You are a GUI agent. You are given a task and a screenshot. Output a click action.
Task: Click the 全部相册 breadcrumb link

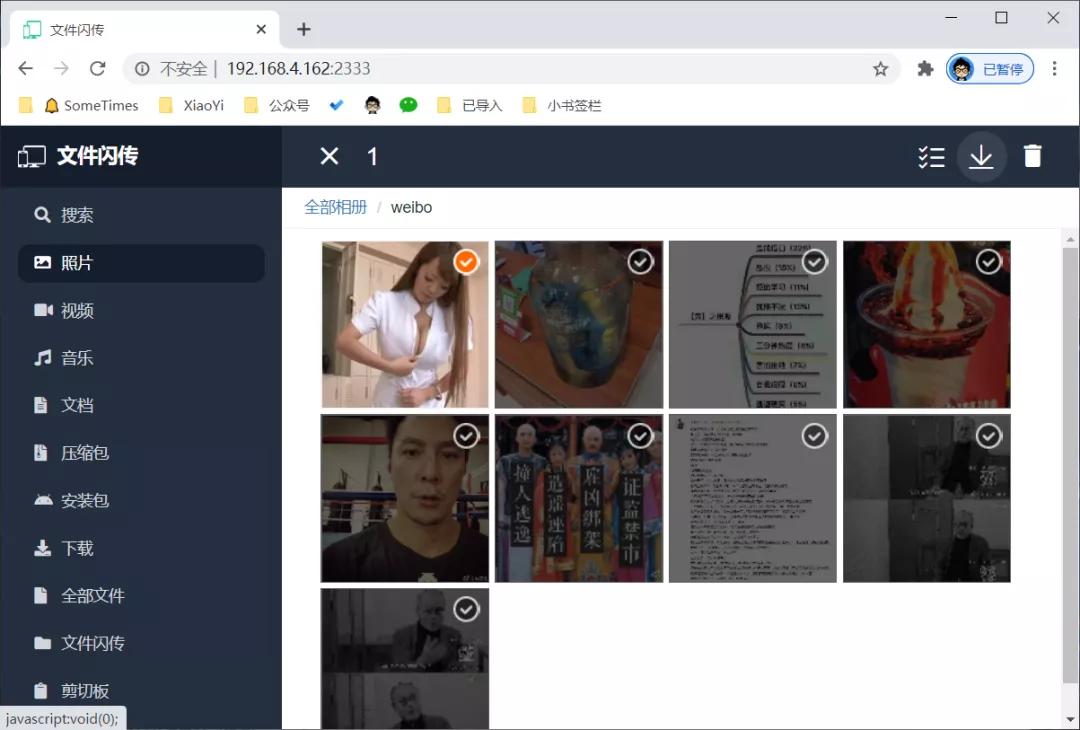pyautogui.click(x=336, y=208)
